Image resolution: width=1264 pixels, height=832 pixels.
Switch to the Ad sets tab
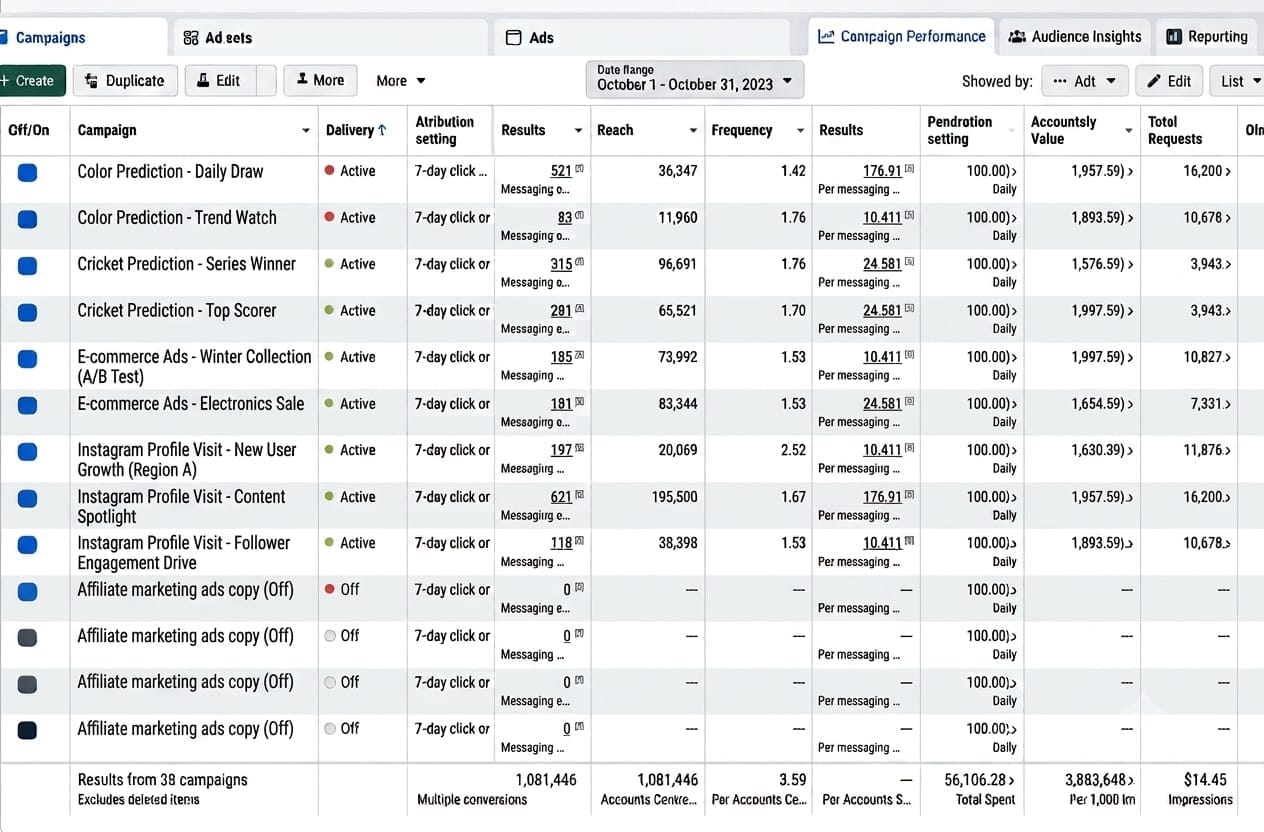(330, 38)
